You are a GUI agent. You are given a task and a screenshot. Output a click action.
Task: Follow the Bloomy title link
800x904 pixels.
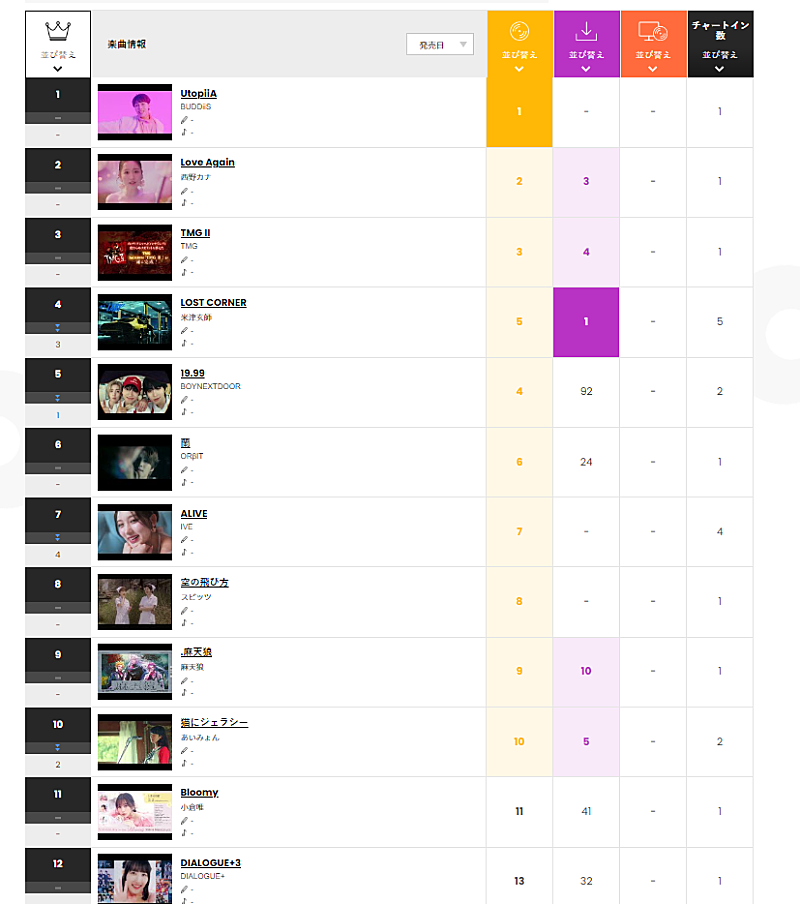[x=199, y=792]
